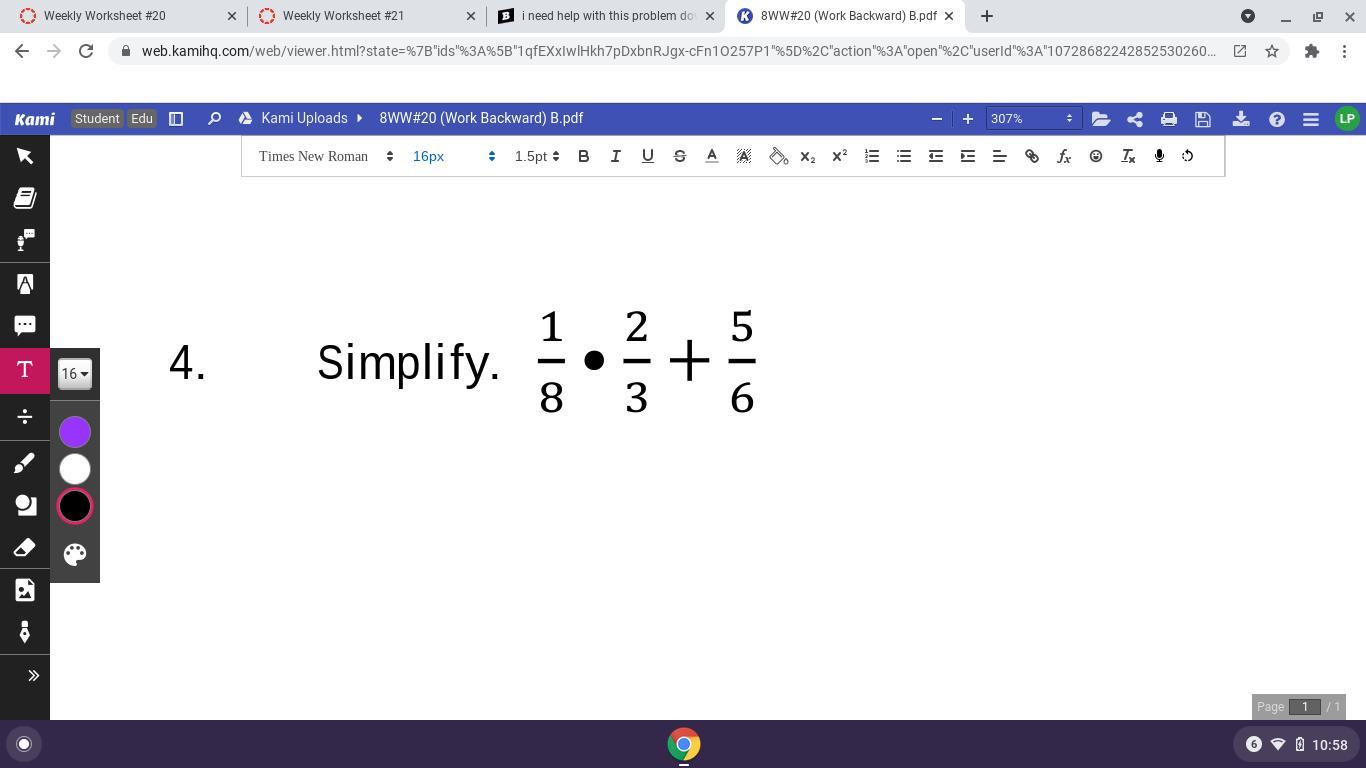Toggle underline formatting
Viewport: 1366px width, 768px height.
click(x=647, y=156)
